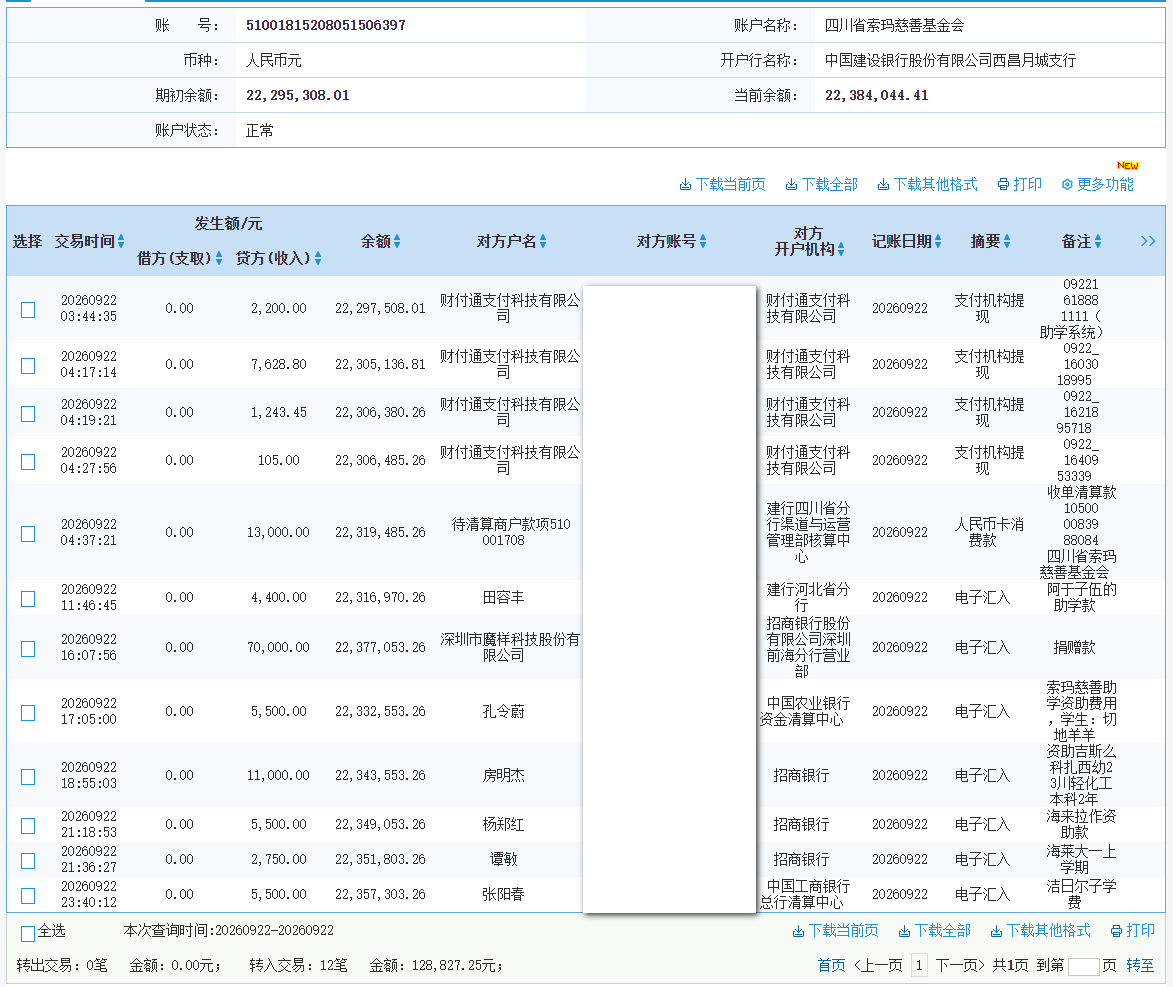Expand more columns with the double-chevron

pos(1148,241)
